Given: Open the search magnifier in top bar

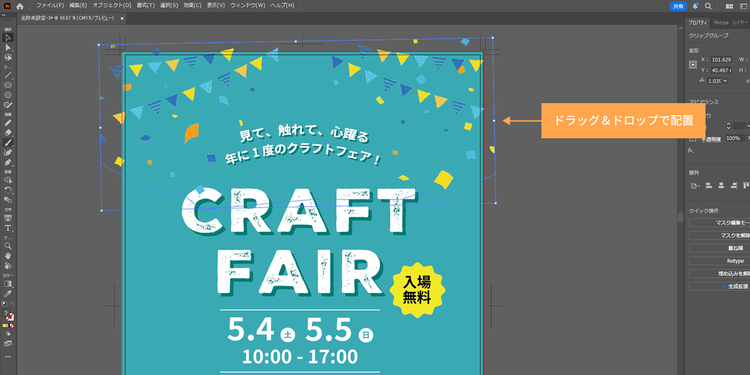Looking at the screenshot, I should point(708,6).
